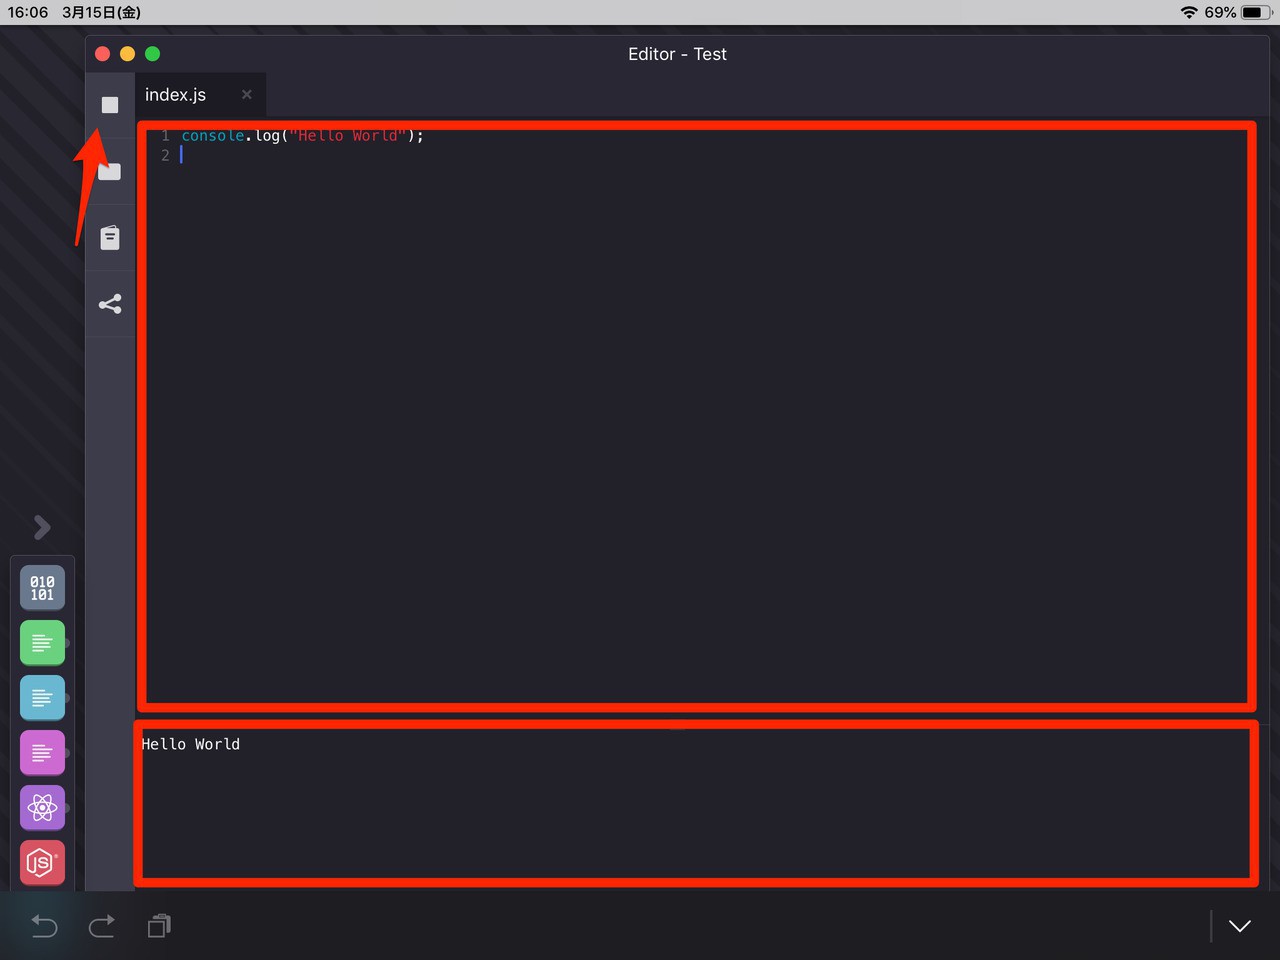This screenshot has width=1280, height=960.
Task: Check the battery indicator in the status bar
Action: click(x=1257, y=12)
